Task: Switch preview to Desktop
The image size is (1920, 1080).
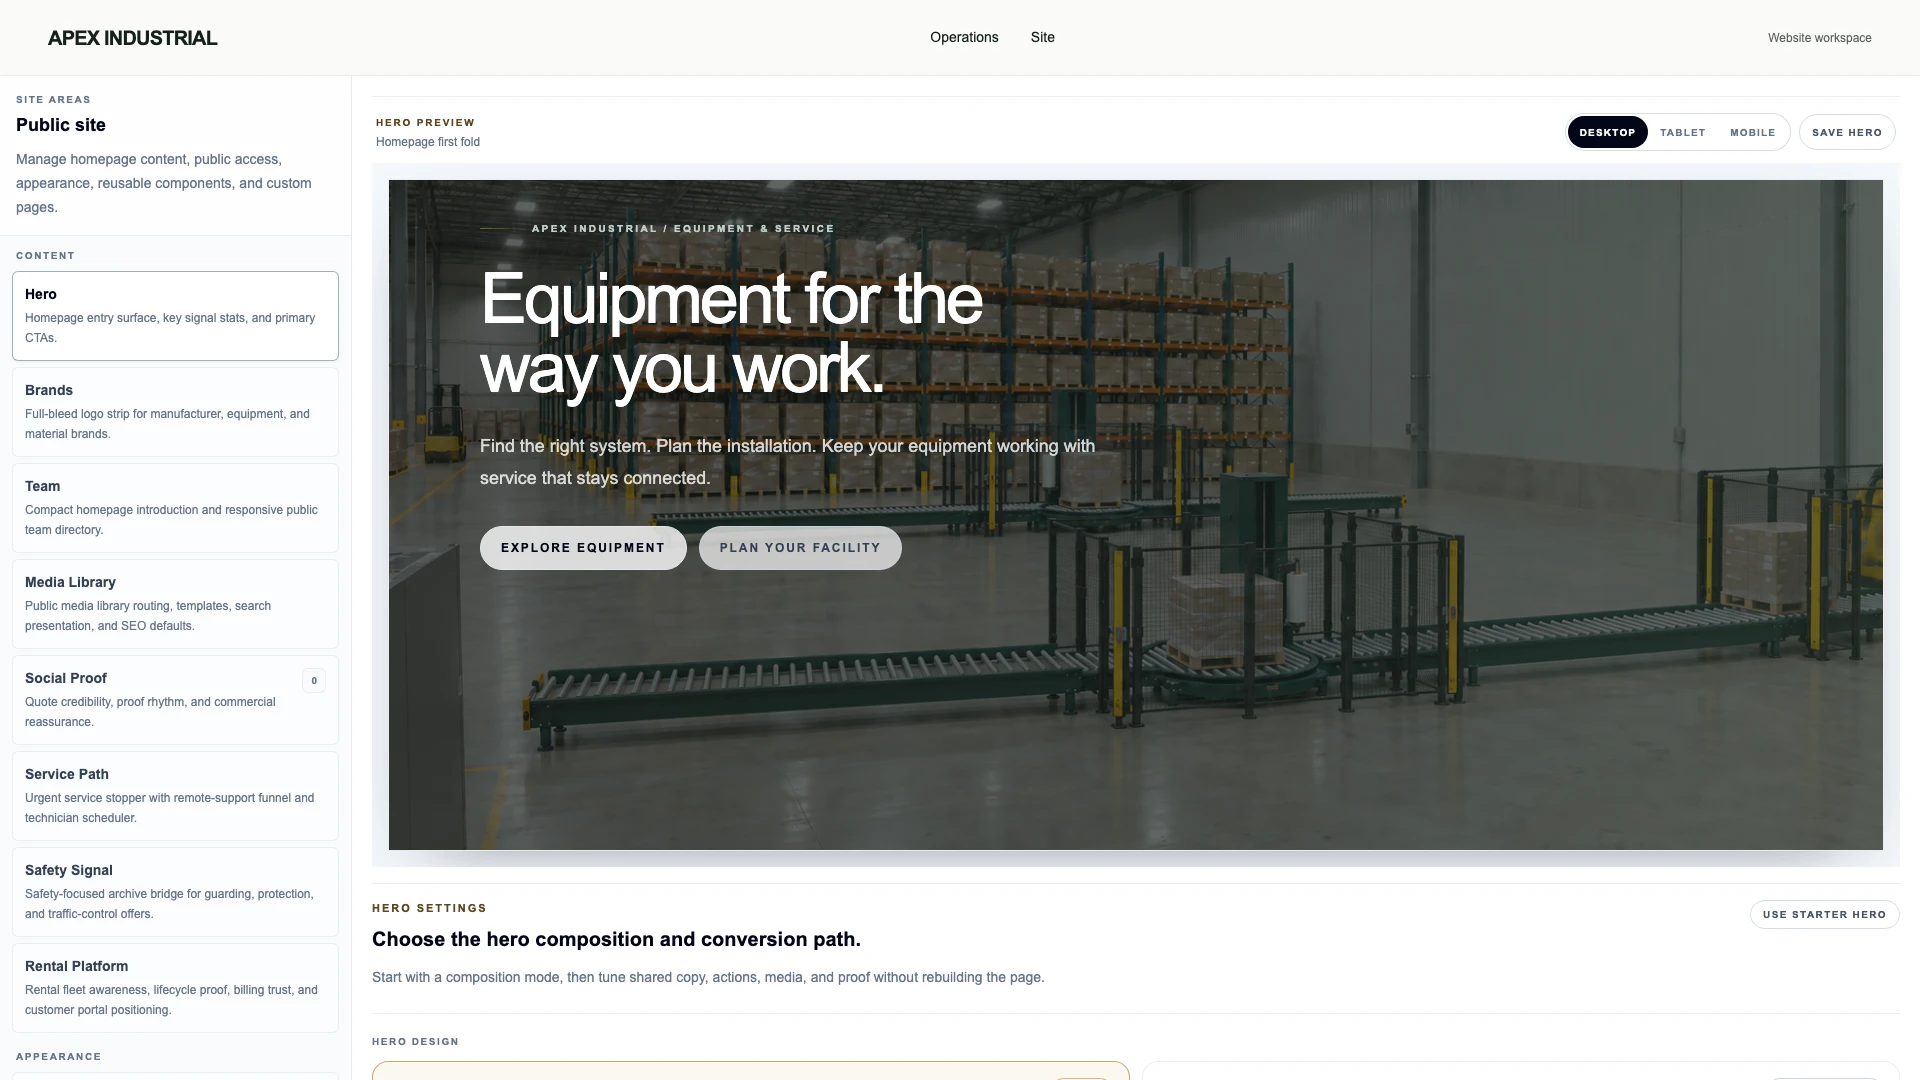Action: click(x=1607, y=132)
